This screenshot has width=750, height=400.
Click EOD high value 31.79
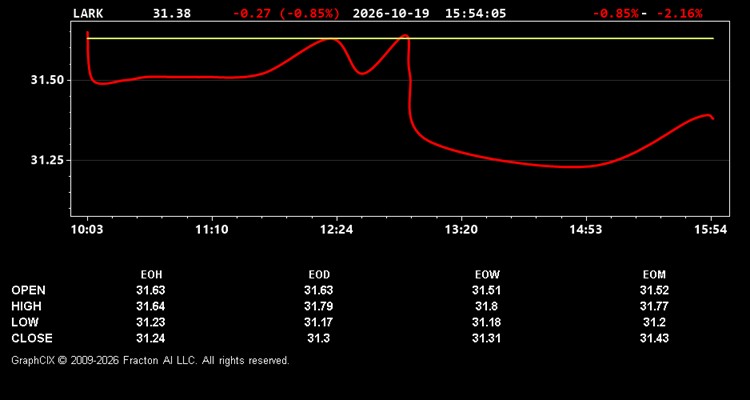pos(319,306)
